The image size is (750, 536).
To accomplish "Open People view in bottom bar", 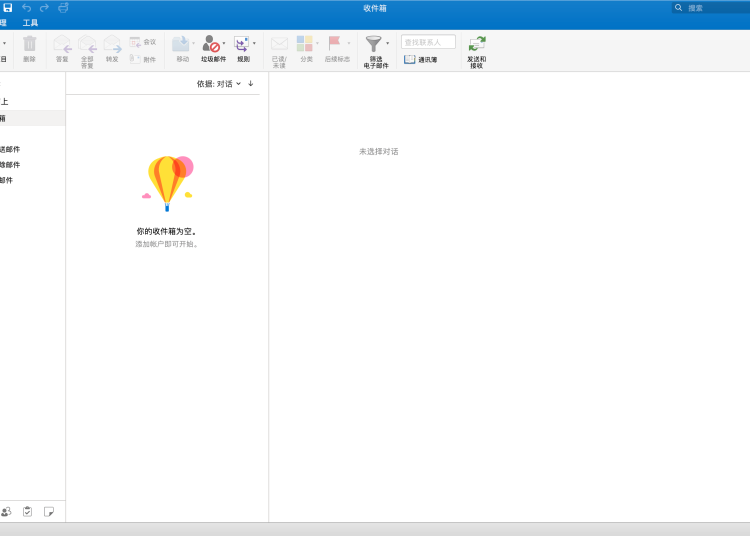I will [x=6, y=511].
